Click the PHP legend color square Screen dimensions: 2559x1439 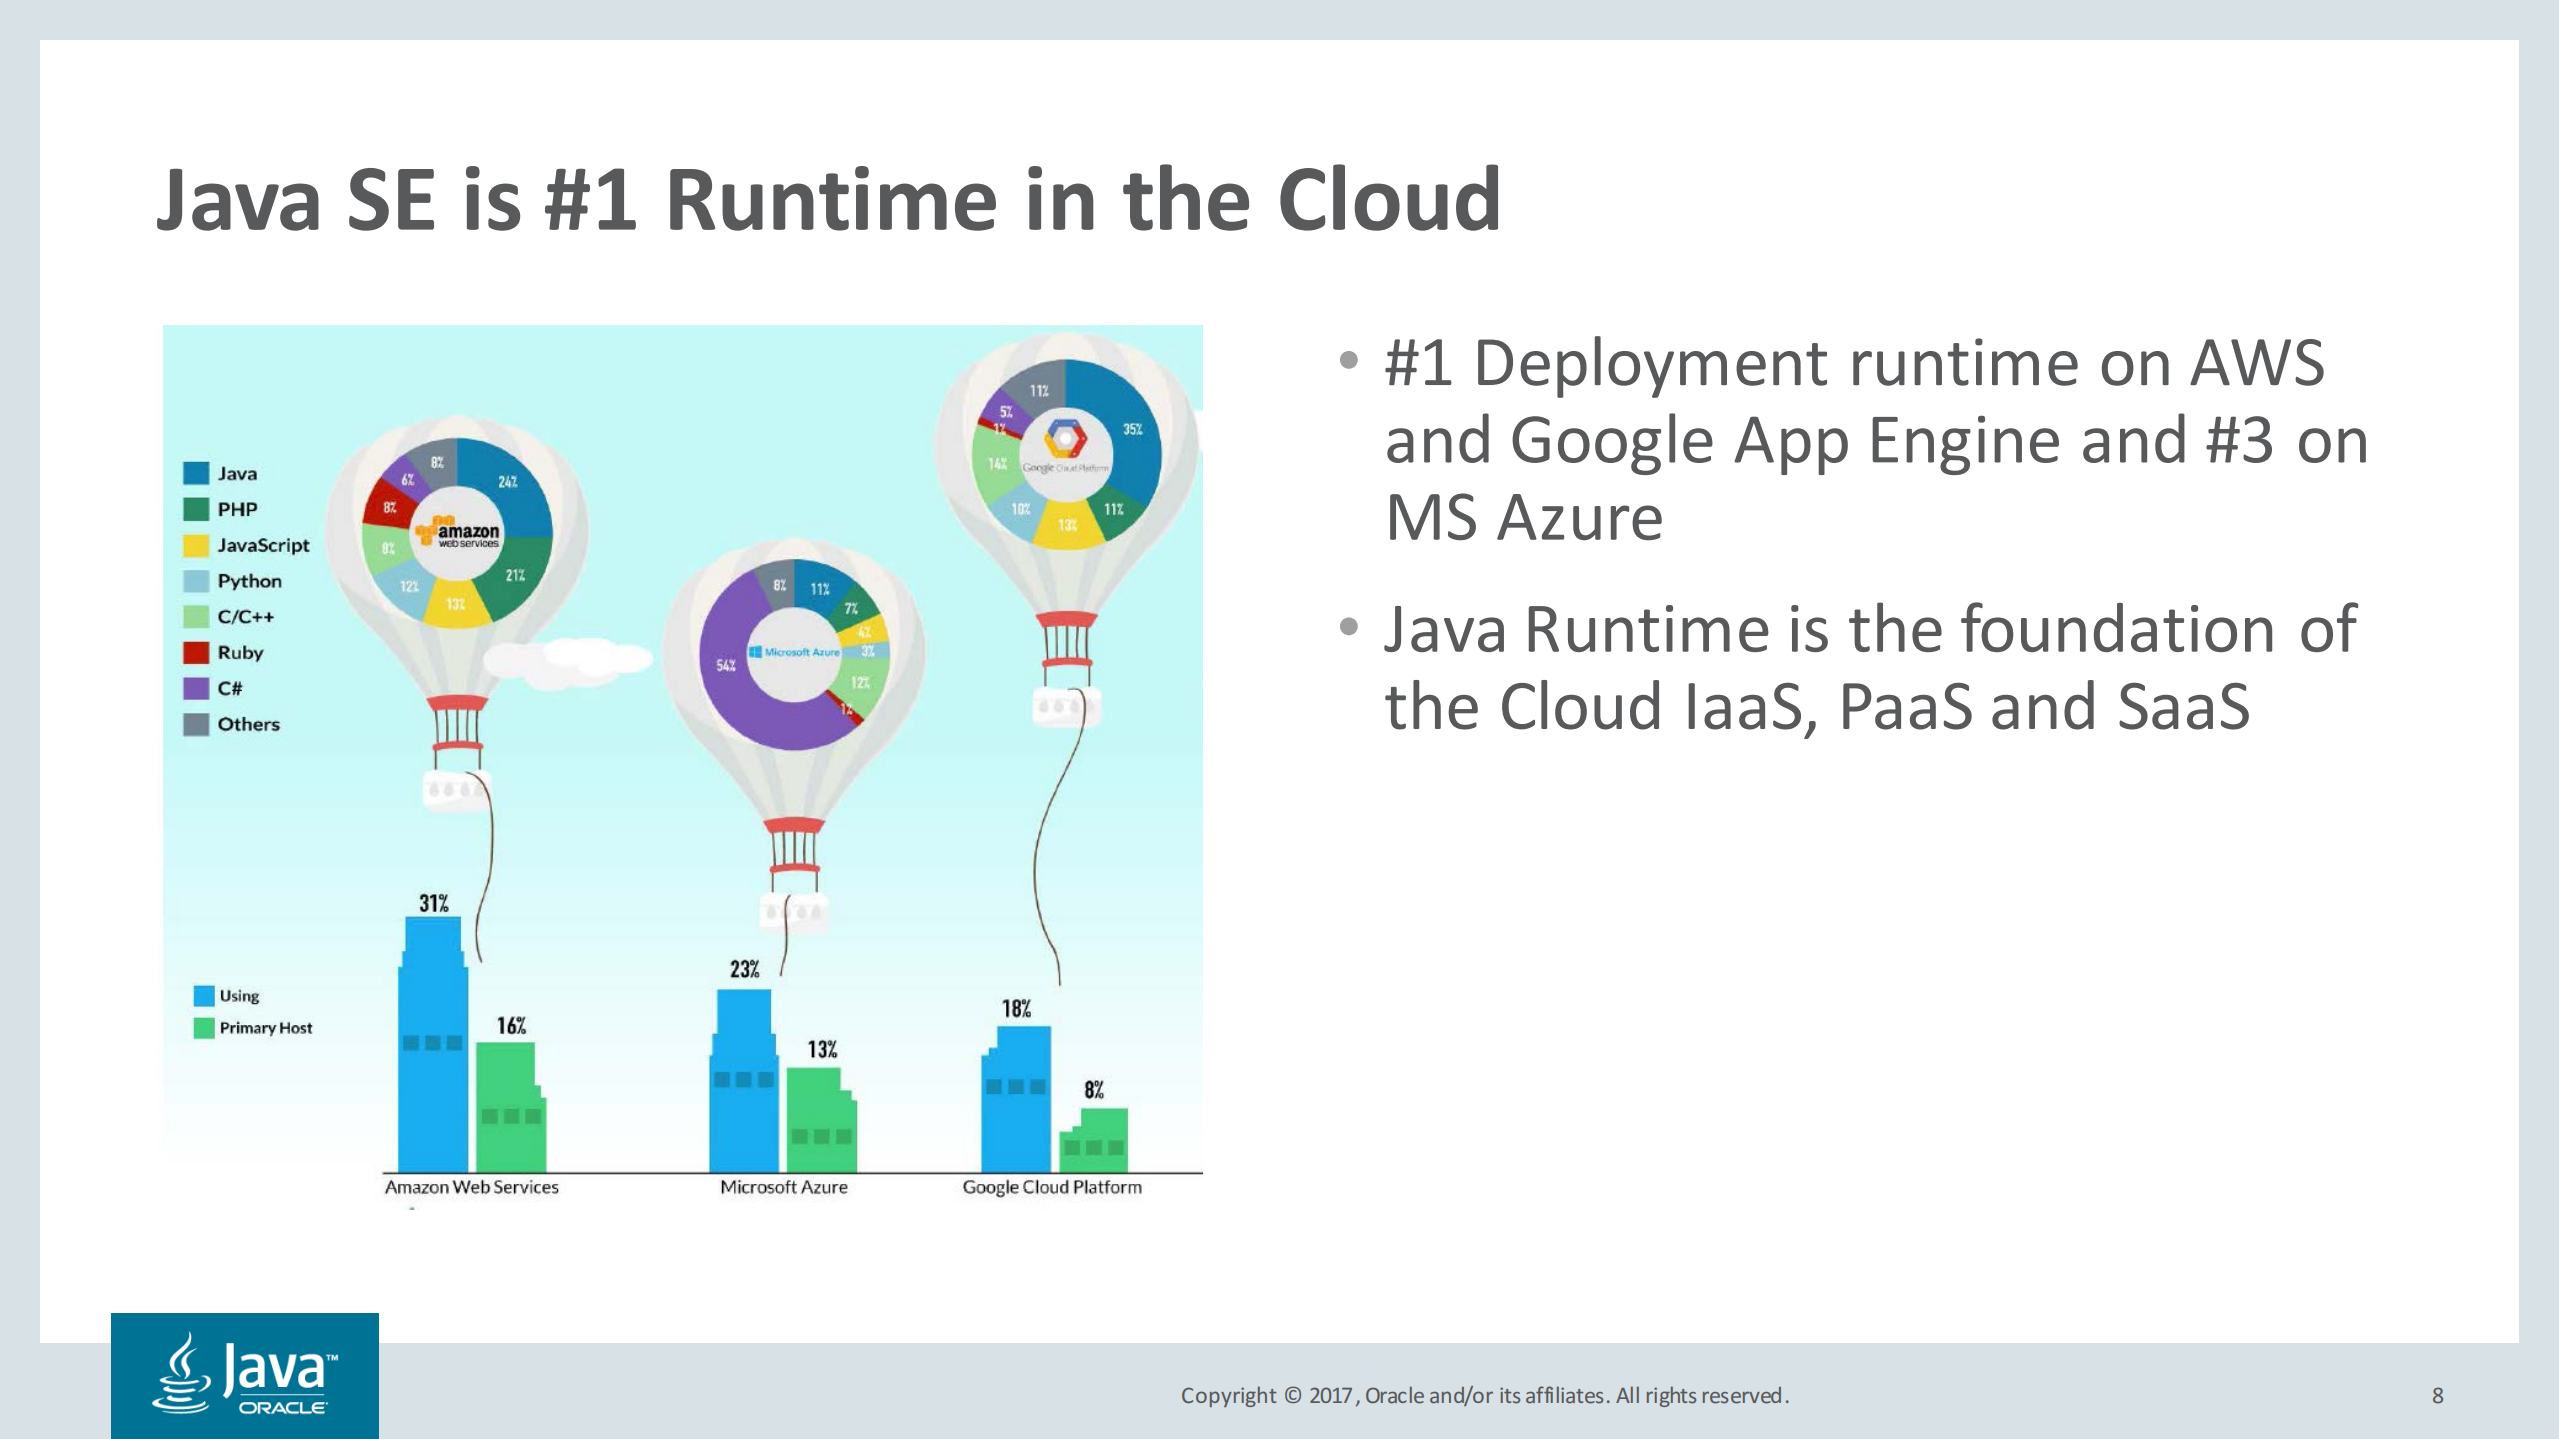[196, 509]
